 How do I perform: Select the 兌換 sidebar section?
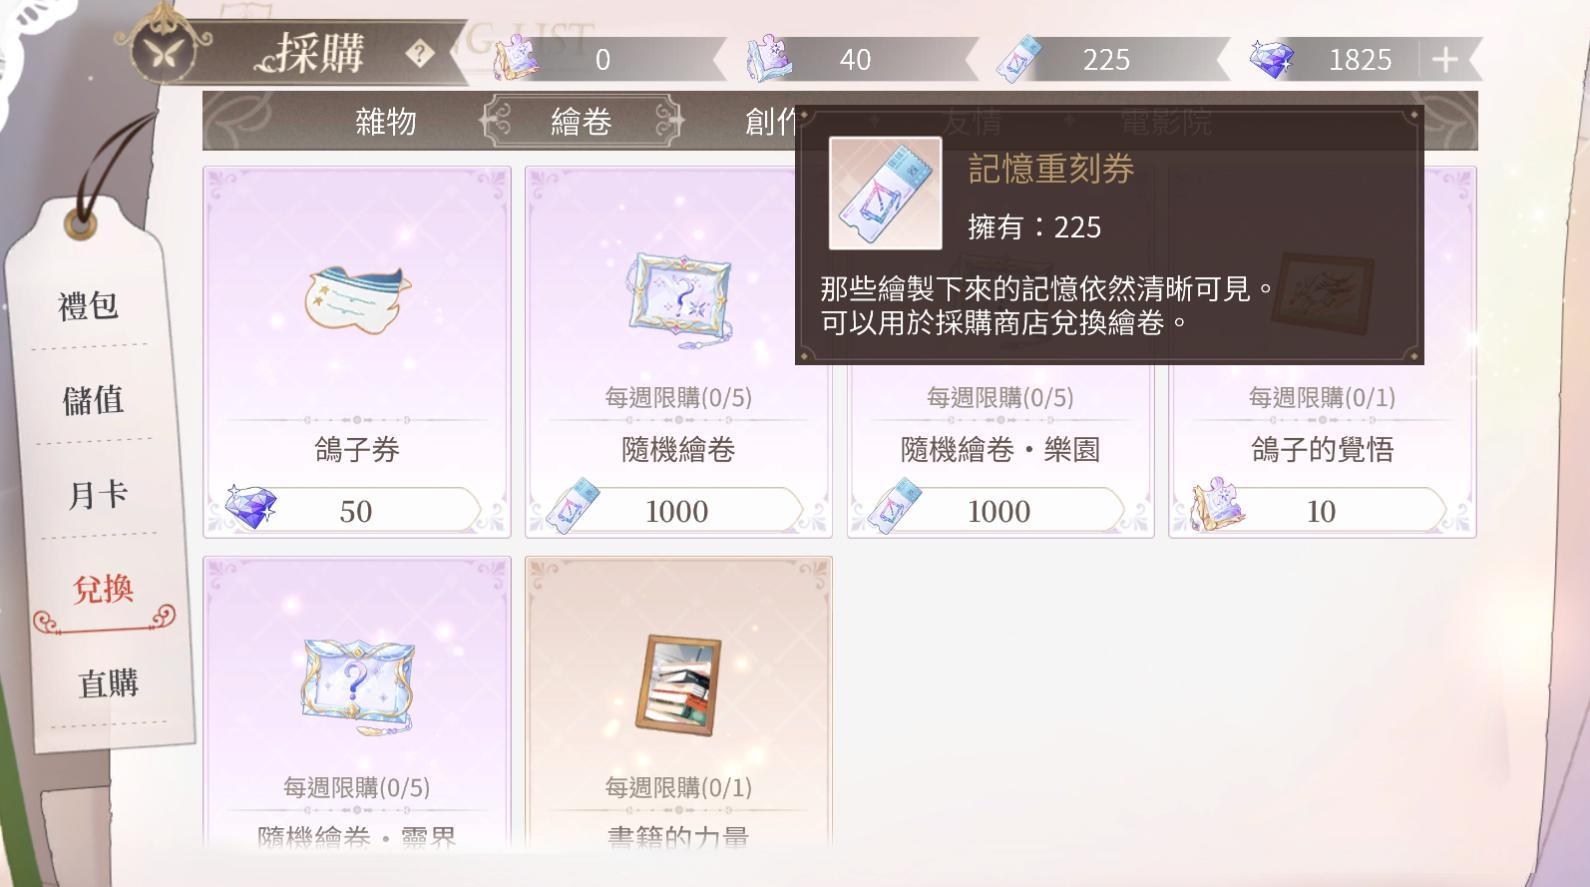tap(103, 589)
